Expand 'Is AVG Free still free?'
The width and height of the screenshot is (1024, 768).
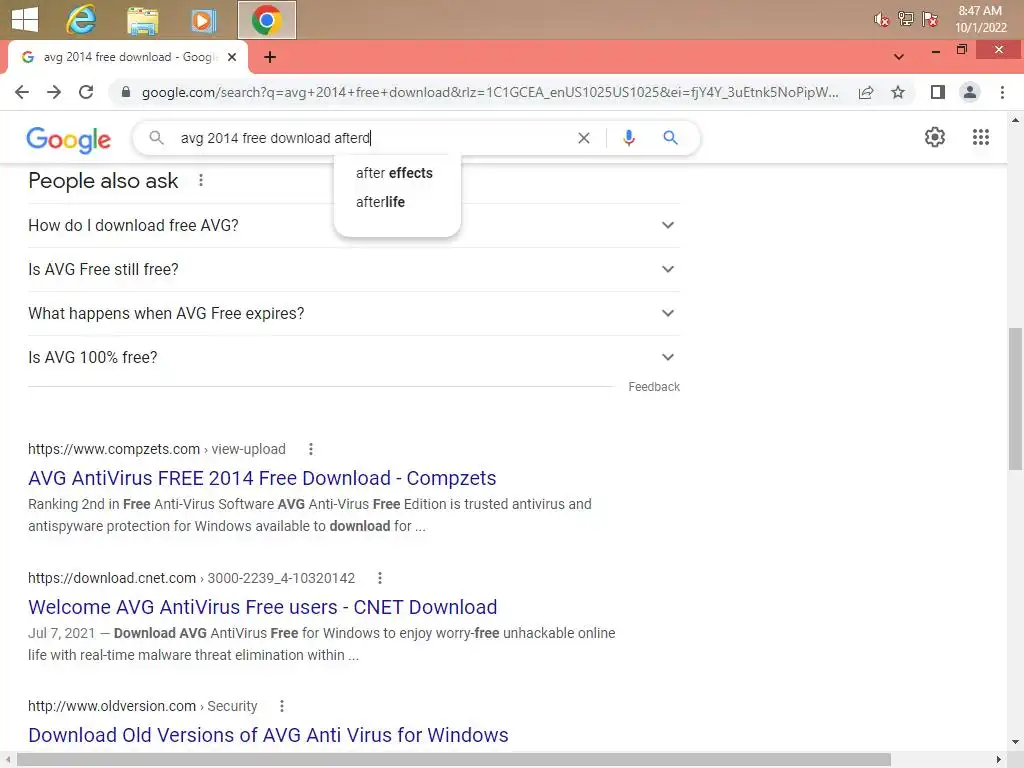[354, 269]
